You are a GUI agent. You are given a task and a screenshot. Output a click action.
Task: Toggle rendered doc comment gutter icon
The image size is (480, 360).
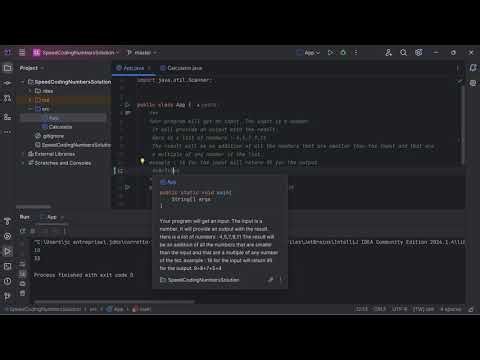119,171
